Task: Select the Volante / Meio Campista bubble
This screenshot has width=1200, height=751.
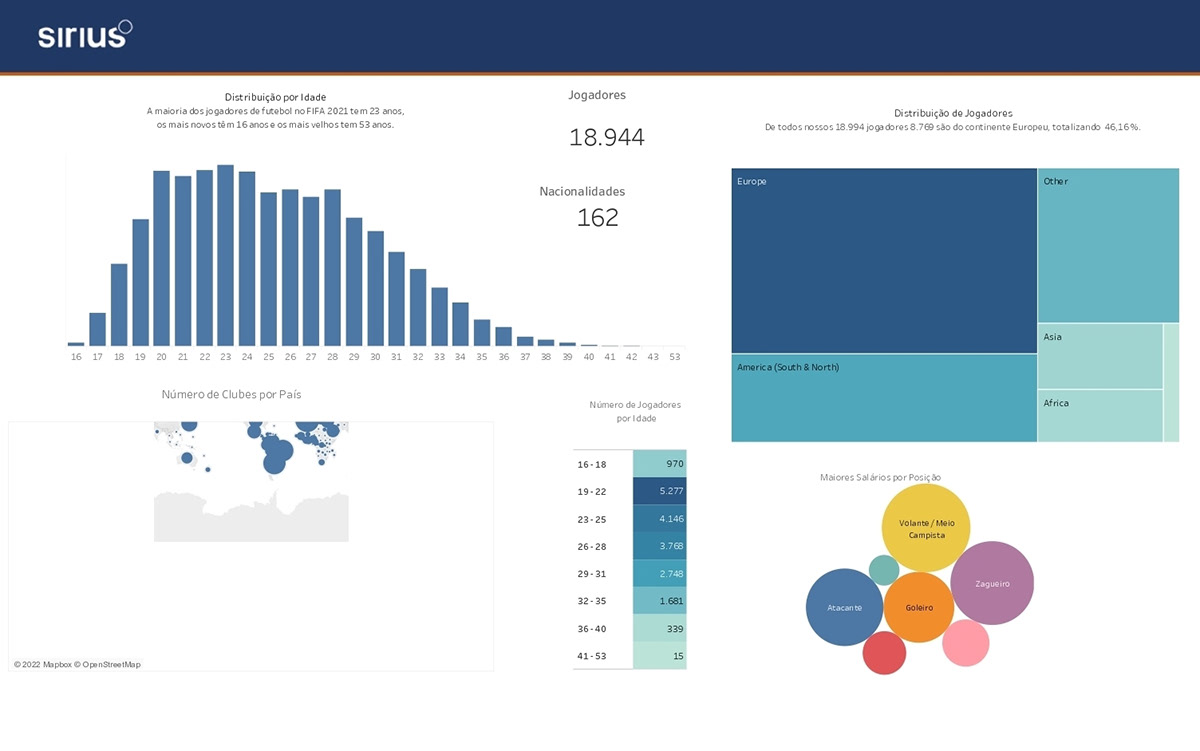Action: point(926,529)
